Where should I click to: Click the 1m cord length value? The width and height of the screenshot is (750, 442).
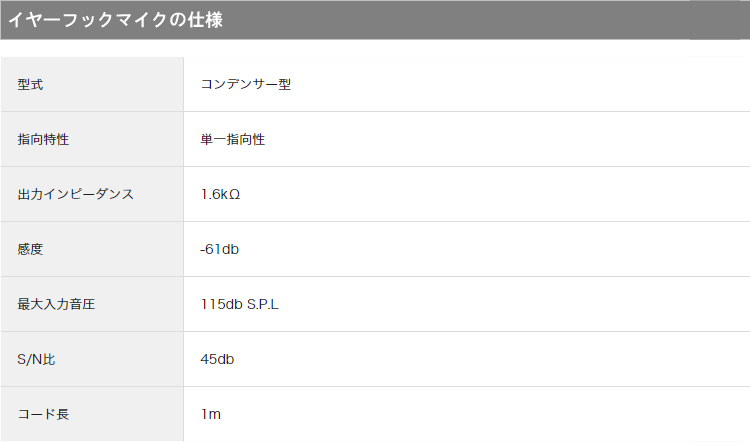211,414
